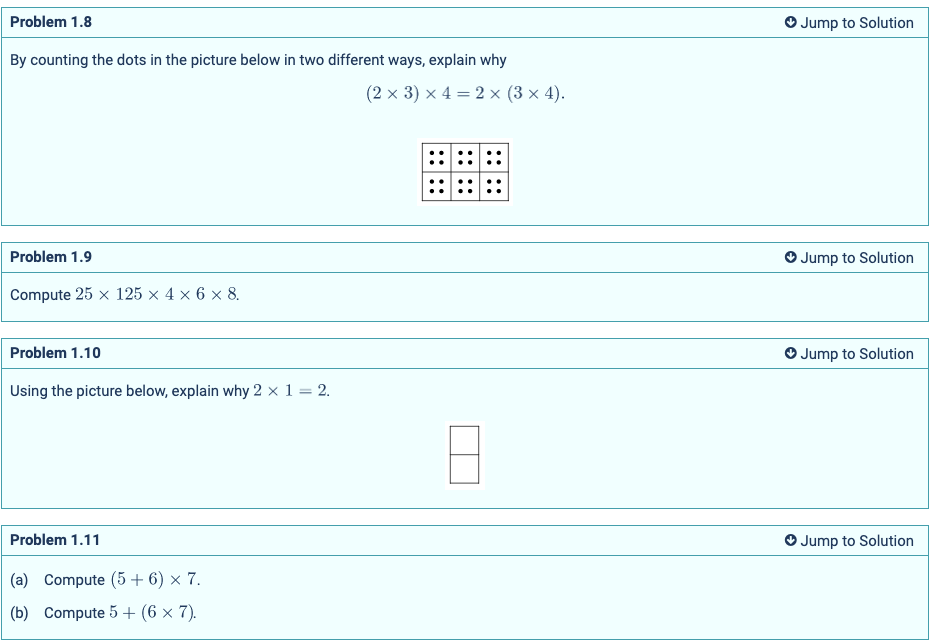Click the 25 × 125 × 4 × 6 × 8 expression
933x641 pixels.
[157, 295]
